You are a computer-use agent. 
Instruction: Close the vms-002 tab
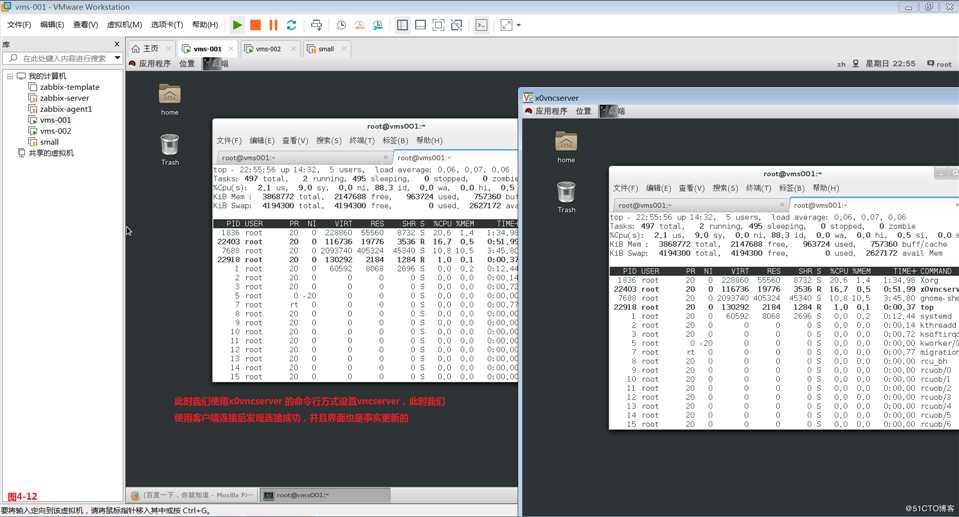point(293,48)
